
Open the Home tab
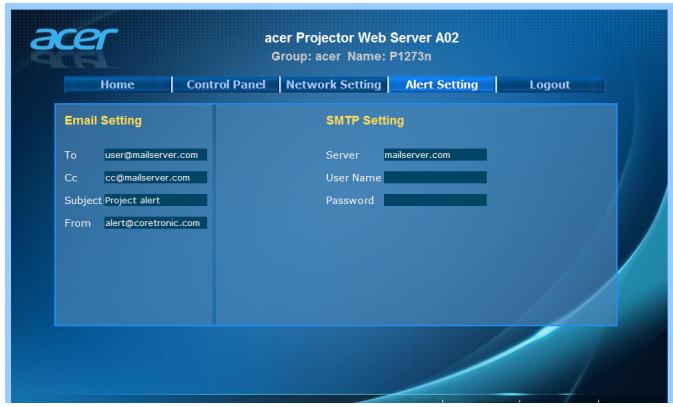(x=117, y=85)
